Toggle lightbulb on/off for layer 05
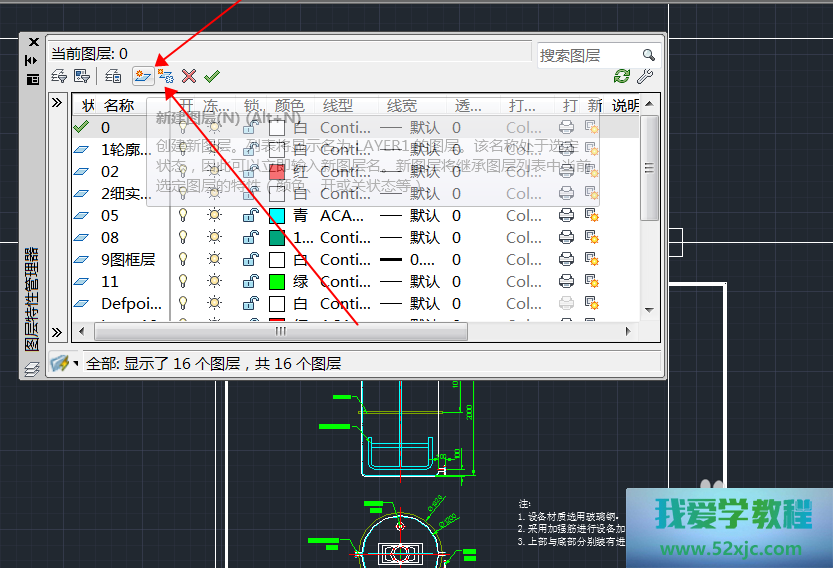This screenshot has height=568, width=833. 183,216
